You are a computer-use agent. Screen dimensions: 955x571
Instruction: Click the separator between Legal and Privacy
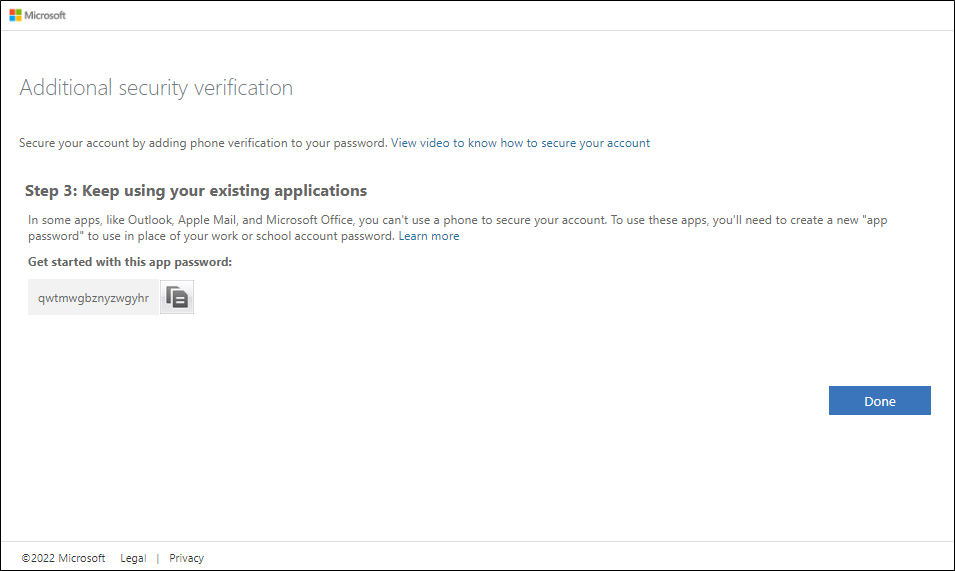tap(157, 558)
